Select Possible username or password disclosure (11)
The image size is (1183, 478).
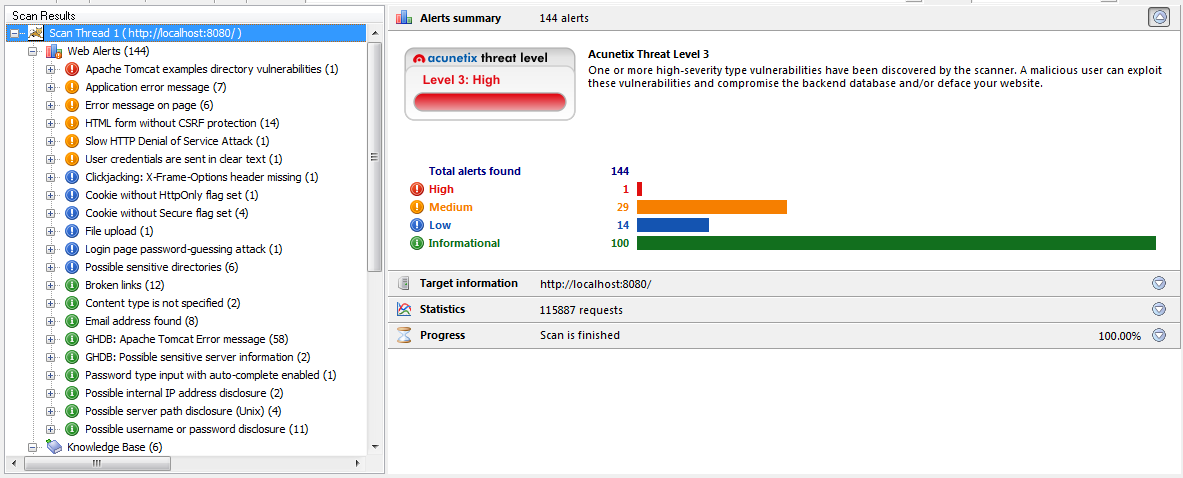tap(197, 429)
